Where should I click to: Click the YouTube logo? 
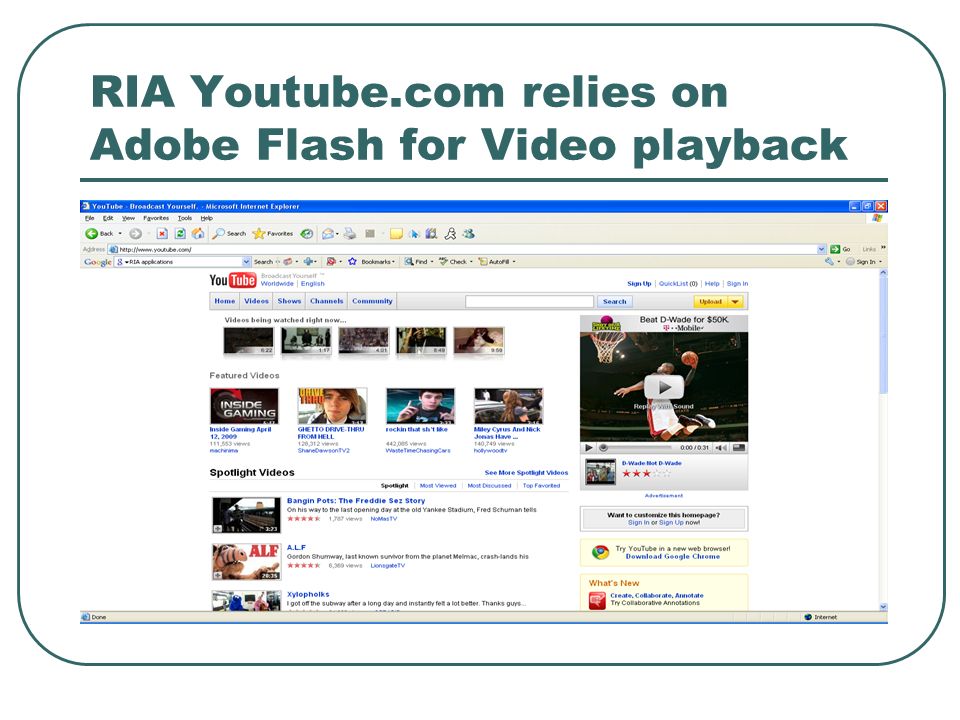click(x=233, y=280)
